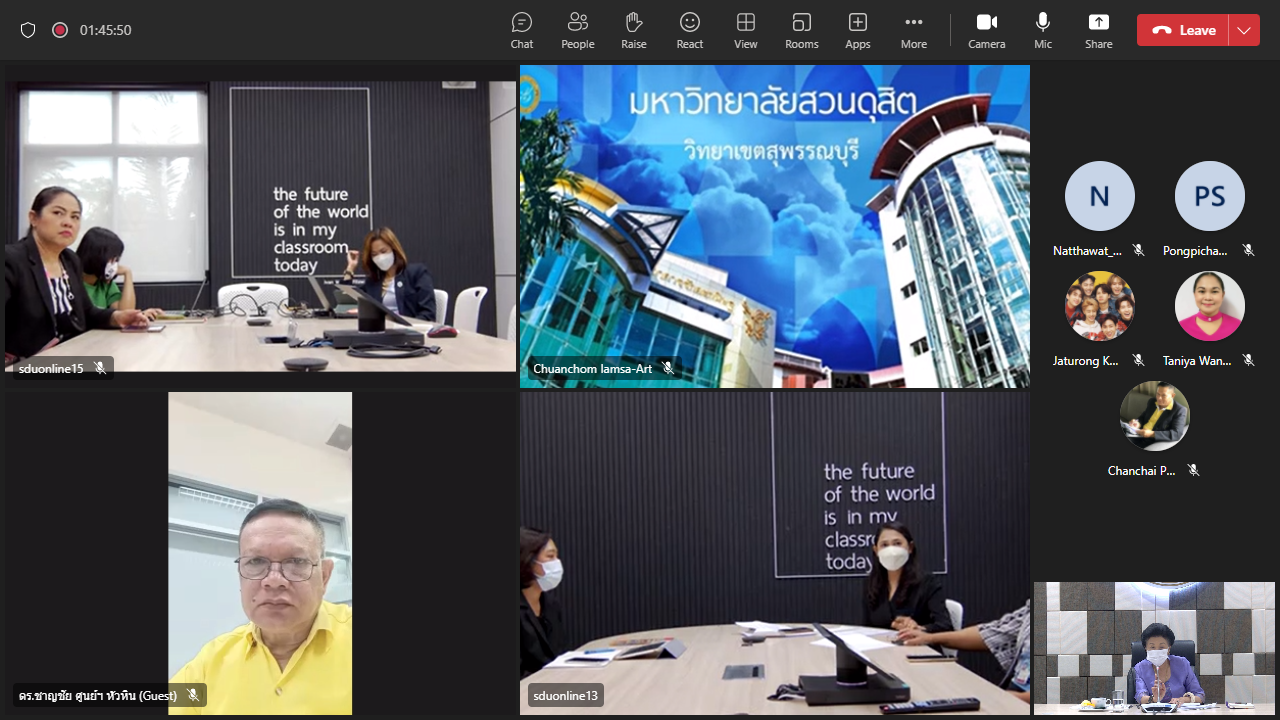This screenshot has height=720, width=1280.
Task: Click the Guest name label in Thai
Action: click(98, 695)
